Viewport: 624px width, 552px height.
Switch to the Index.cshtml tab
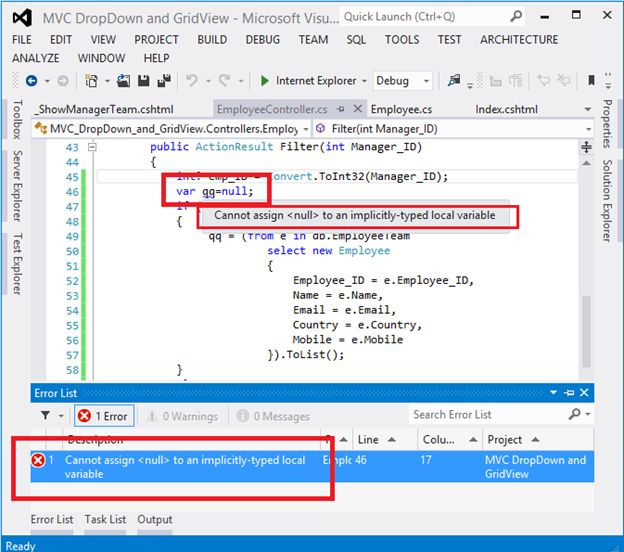pos(506,109)
